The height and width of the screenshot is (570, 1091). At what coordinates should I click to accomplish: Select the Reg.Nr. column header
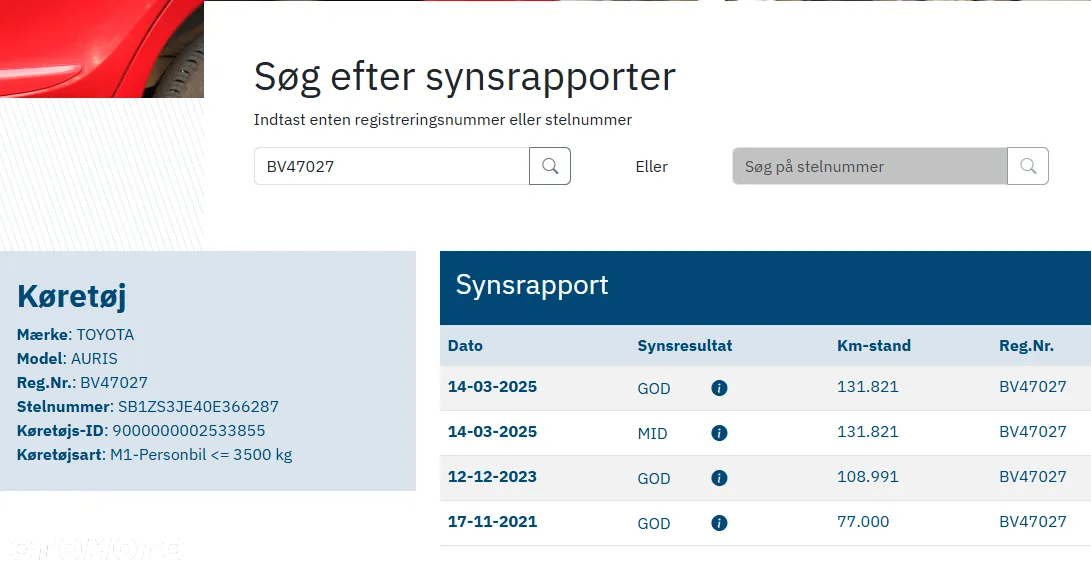tap(1026, 346)
